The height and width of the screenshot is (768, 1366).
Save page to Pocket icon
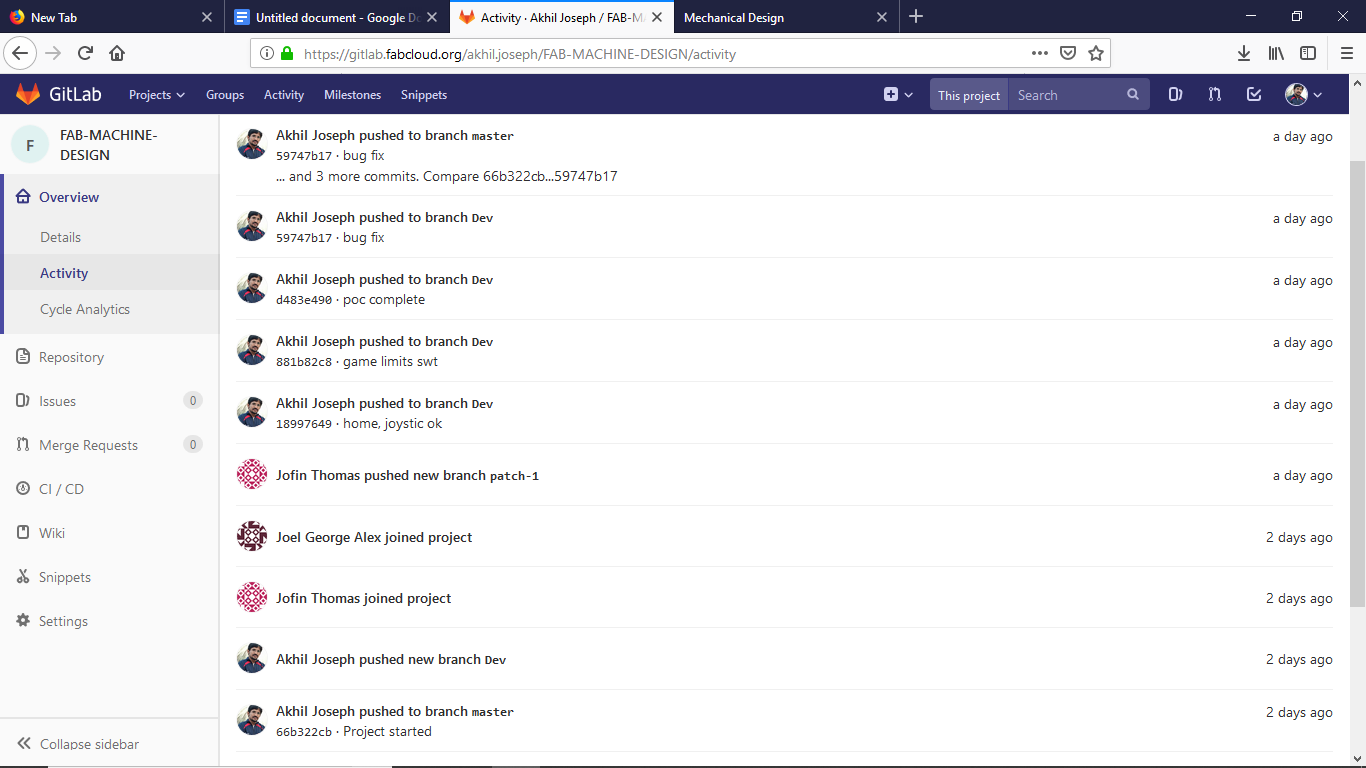click(1068, 53)
